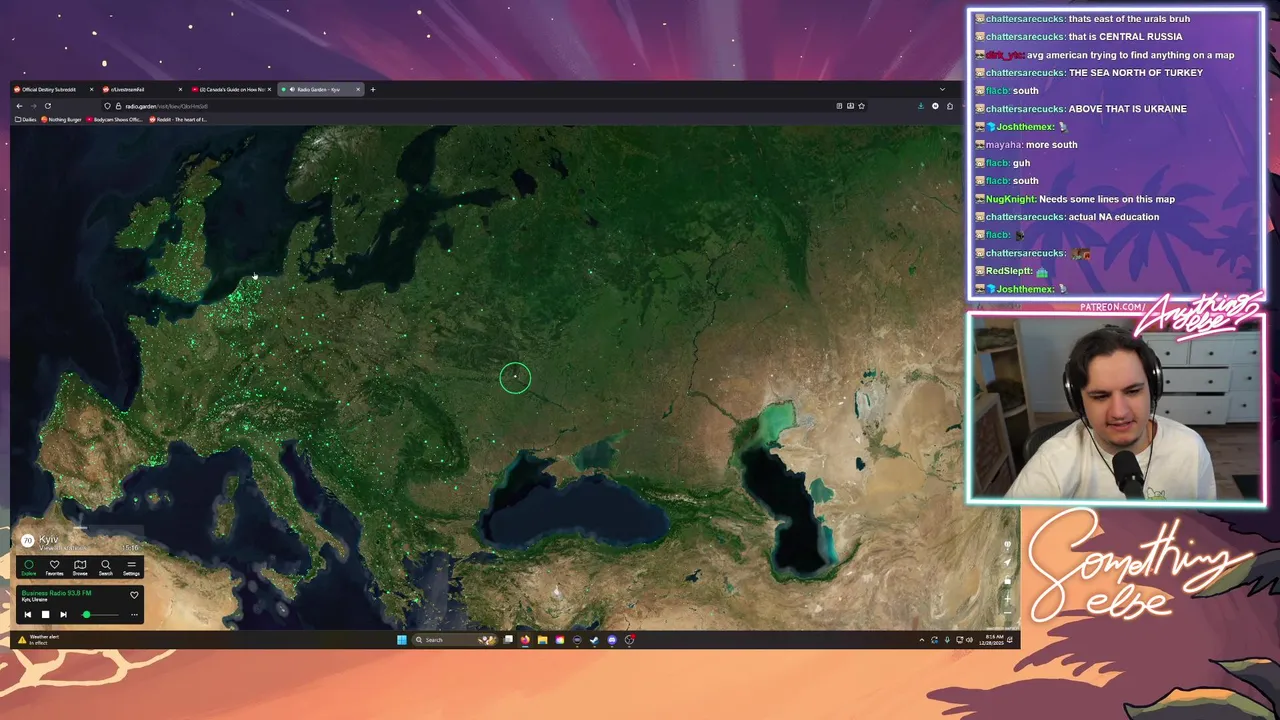Open the Bodycam Shows bookmark
This screenshot has width=1280, height=720.
click(x=115, y=119)
